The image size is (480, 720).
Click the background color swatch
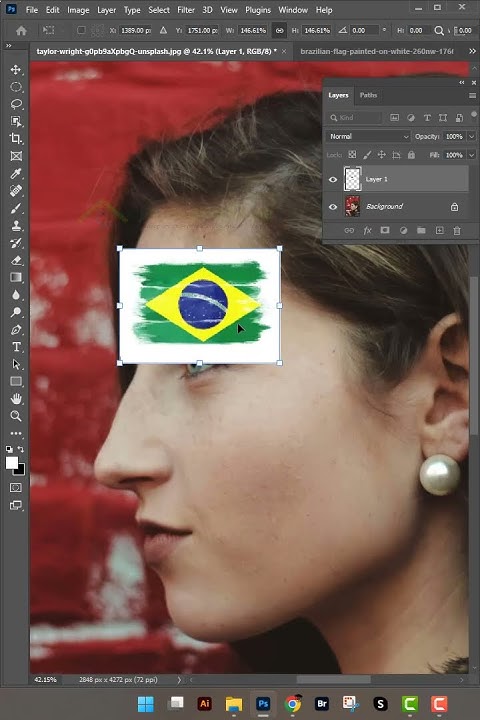click(x=21, y=471)
